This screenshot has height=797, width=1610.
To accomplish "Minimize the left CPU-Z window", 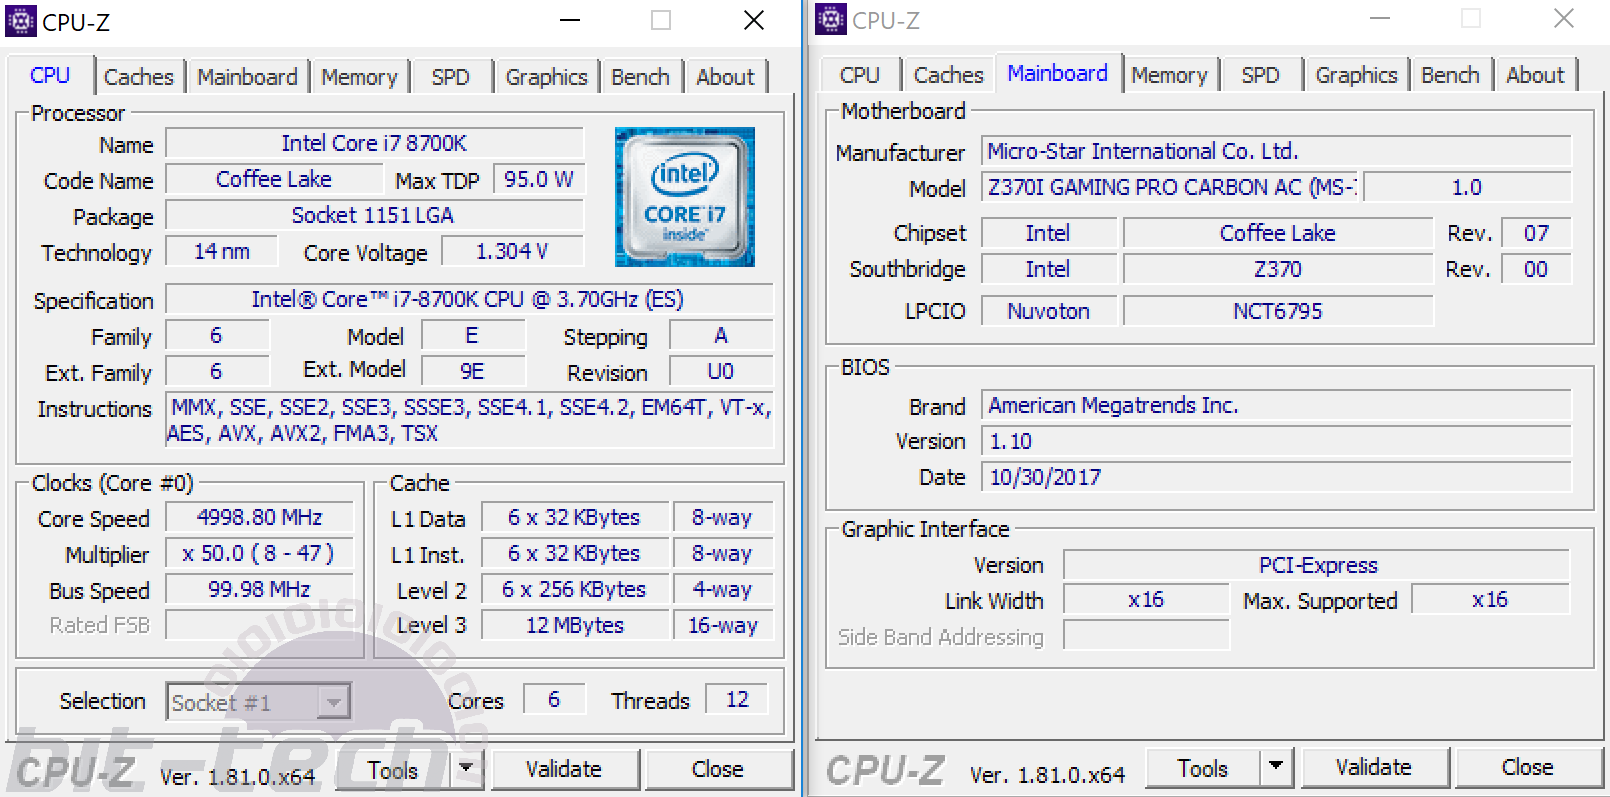I will 570,20.
